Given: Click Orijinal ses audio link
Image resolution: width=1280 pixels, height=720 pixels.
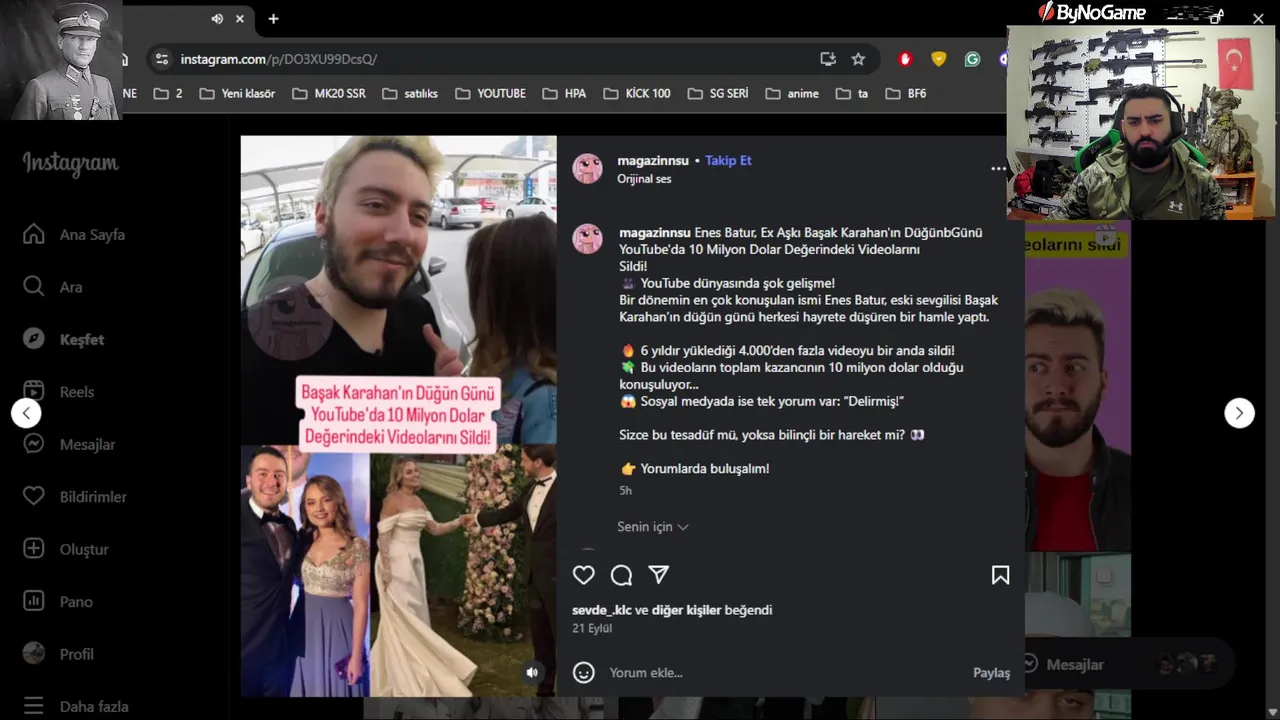Looking at the screenshot, I should click(644, 179).
